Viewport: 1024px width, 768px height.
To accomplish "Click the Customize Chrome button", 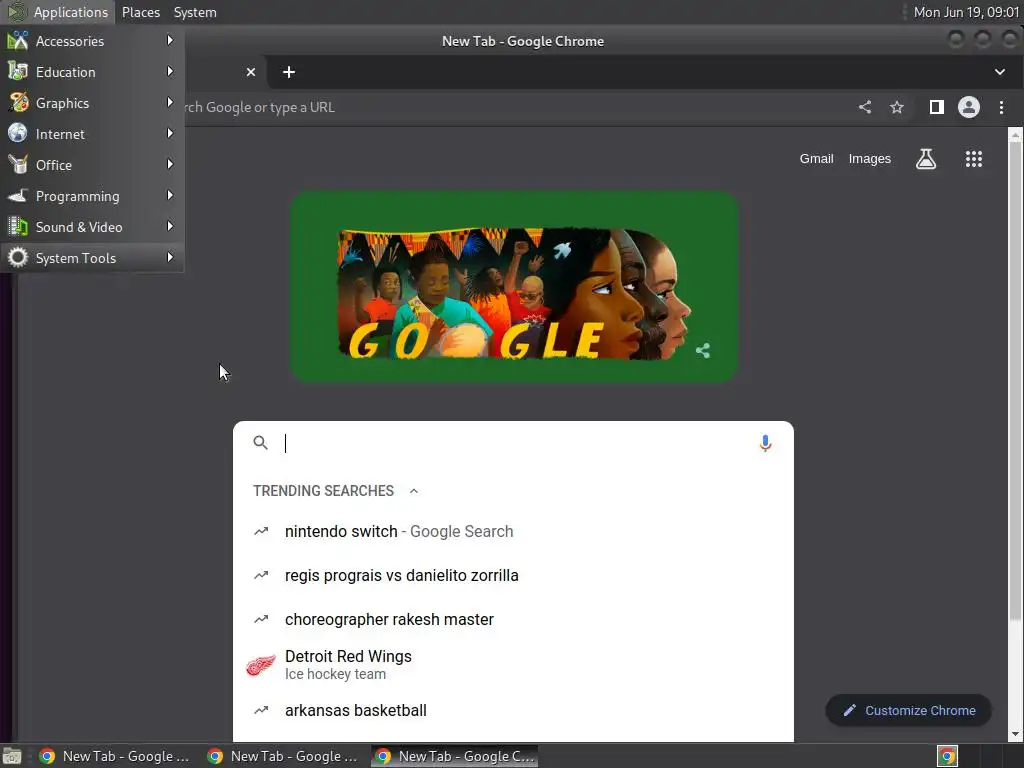I will point(908,711).
